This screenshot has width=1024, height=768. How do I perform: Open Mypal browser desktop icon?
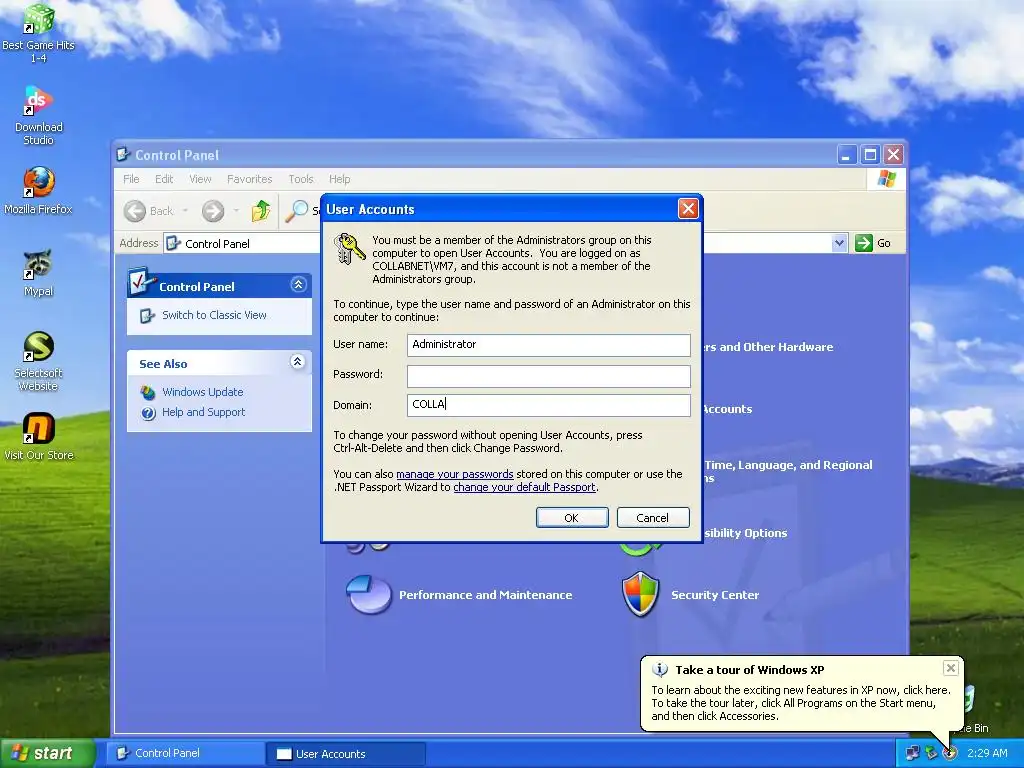(x=39, y=273)
